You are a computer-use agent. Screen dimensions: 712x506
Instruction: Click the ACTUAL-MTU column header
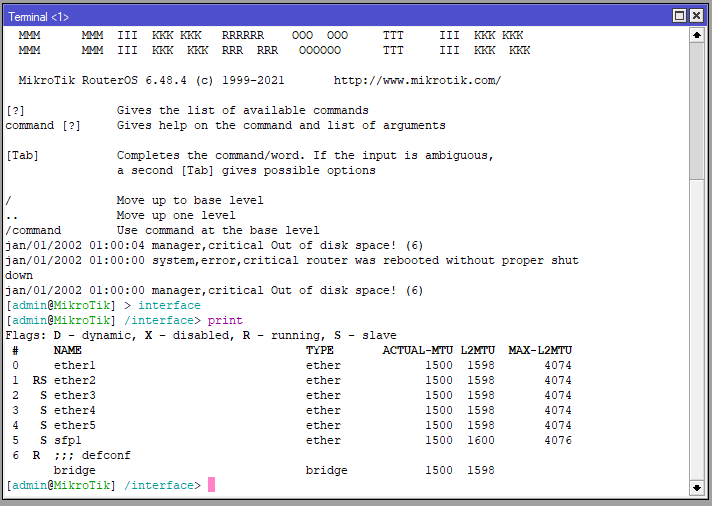(418, 350)
